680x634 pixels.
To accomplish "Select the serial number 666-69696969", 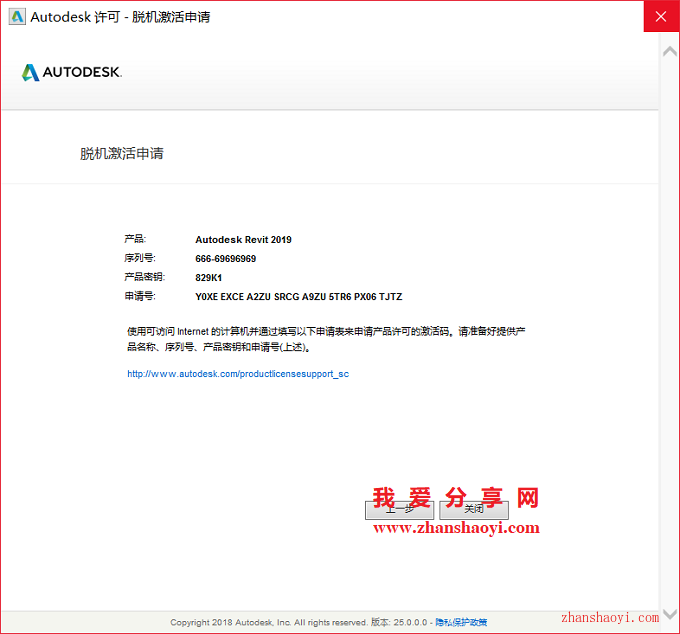I will pos(226,259).
